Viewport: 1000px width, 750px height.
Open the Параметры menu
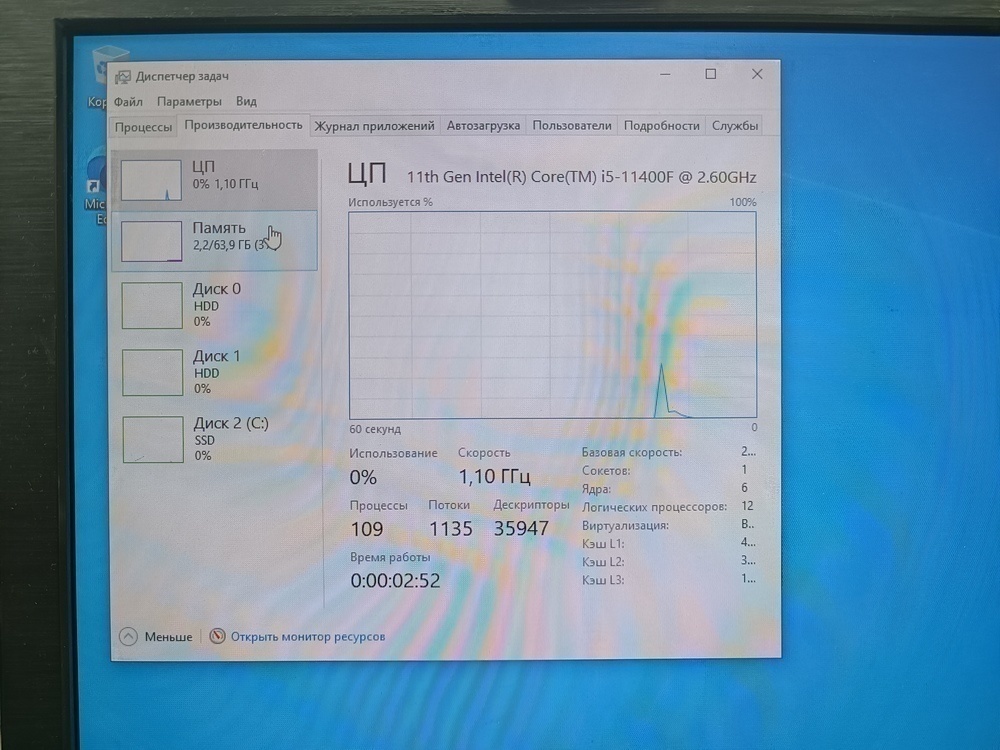pos(192,101)
